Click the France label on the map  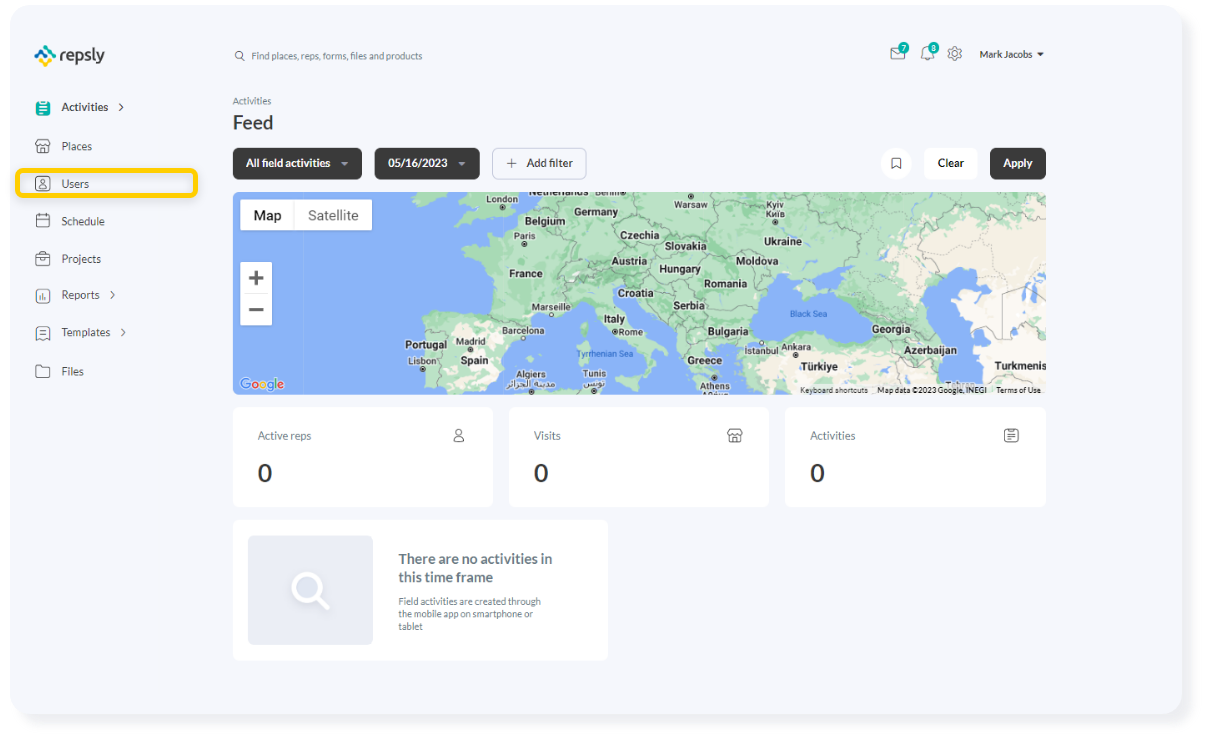[x=525, y=273]
